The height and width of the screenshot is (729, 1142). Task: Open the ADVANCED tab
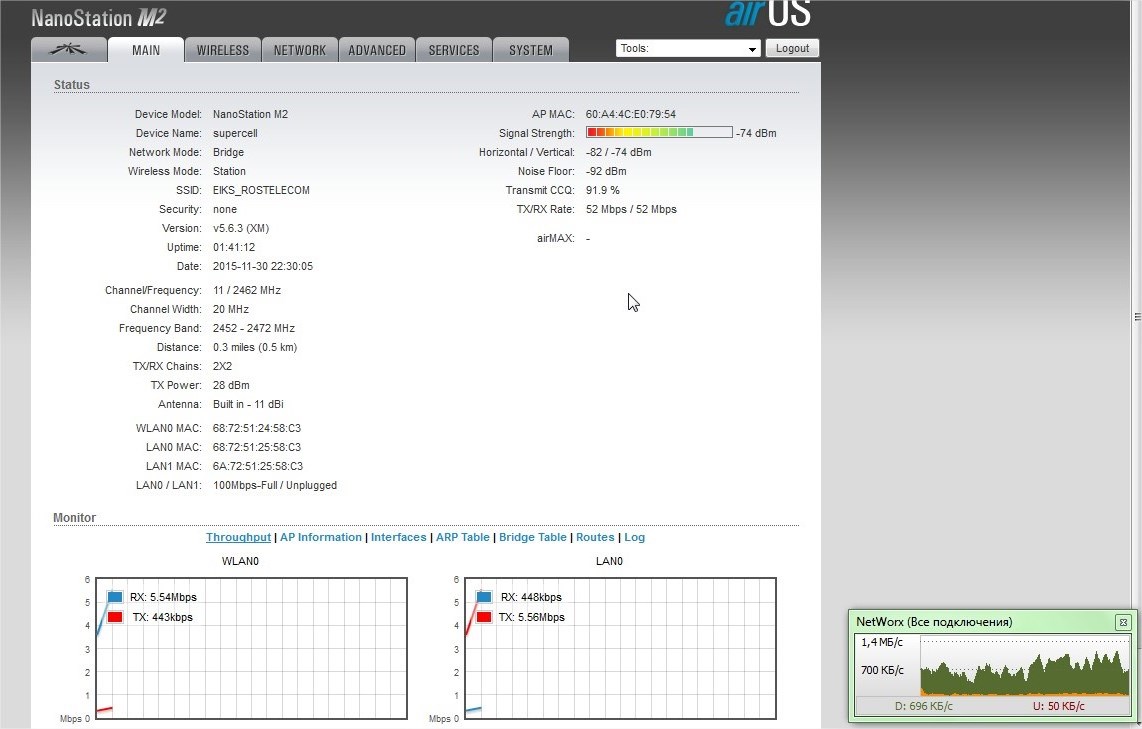377,50
